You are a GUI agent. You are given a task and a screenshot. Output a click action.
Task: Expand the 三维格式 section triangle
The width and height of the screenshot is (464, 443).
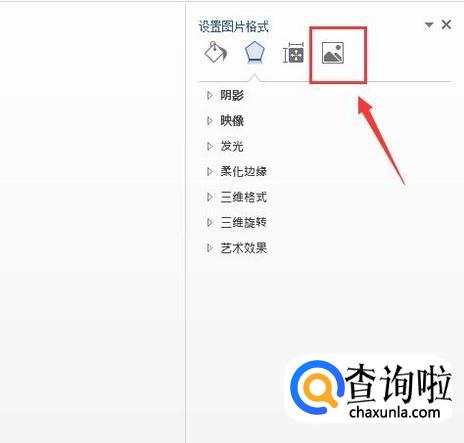tap(209, 197)
